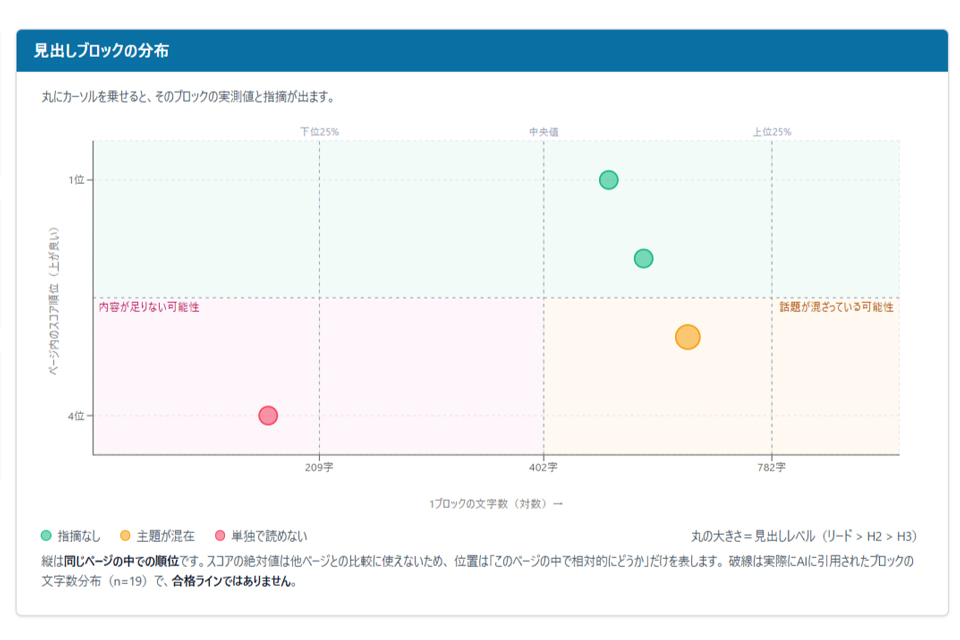
Task: Click the 丸にカーソルを乗せると instruction text
Action: (x=189, y=97)
